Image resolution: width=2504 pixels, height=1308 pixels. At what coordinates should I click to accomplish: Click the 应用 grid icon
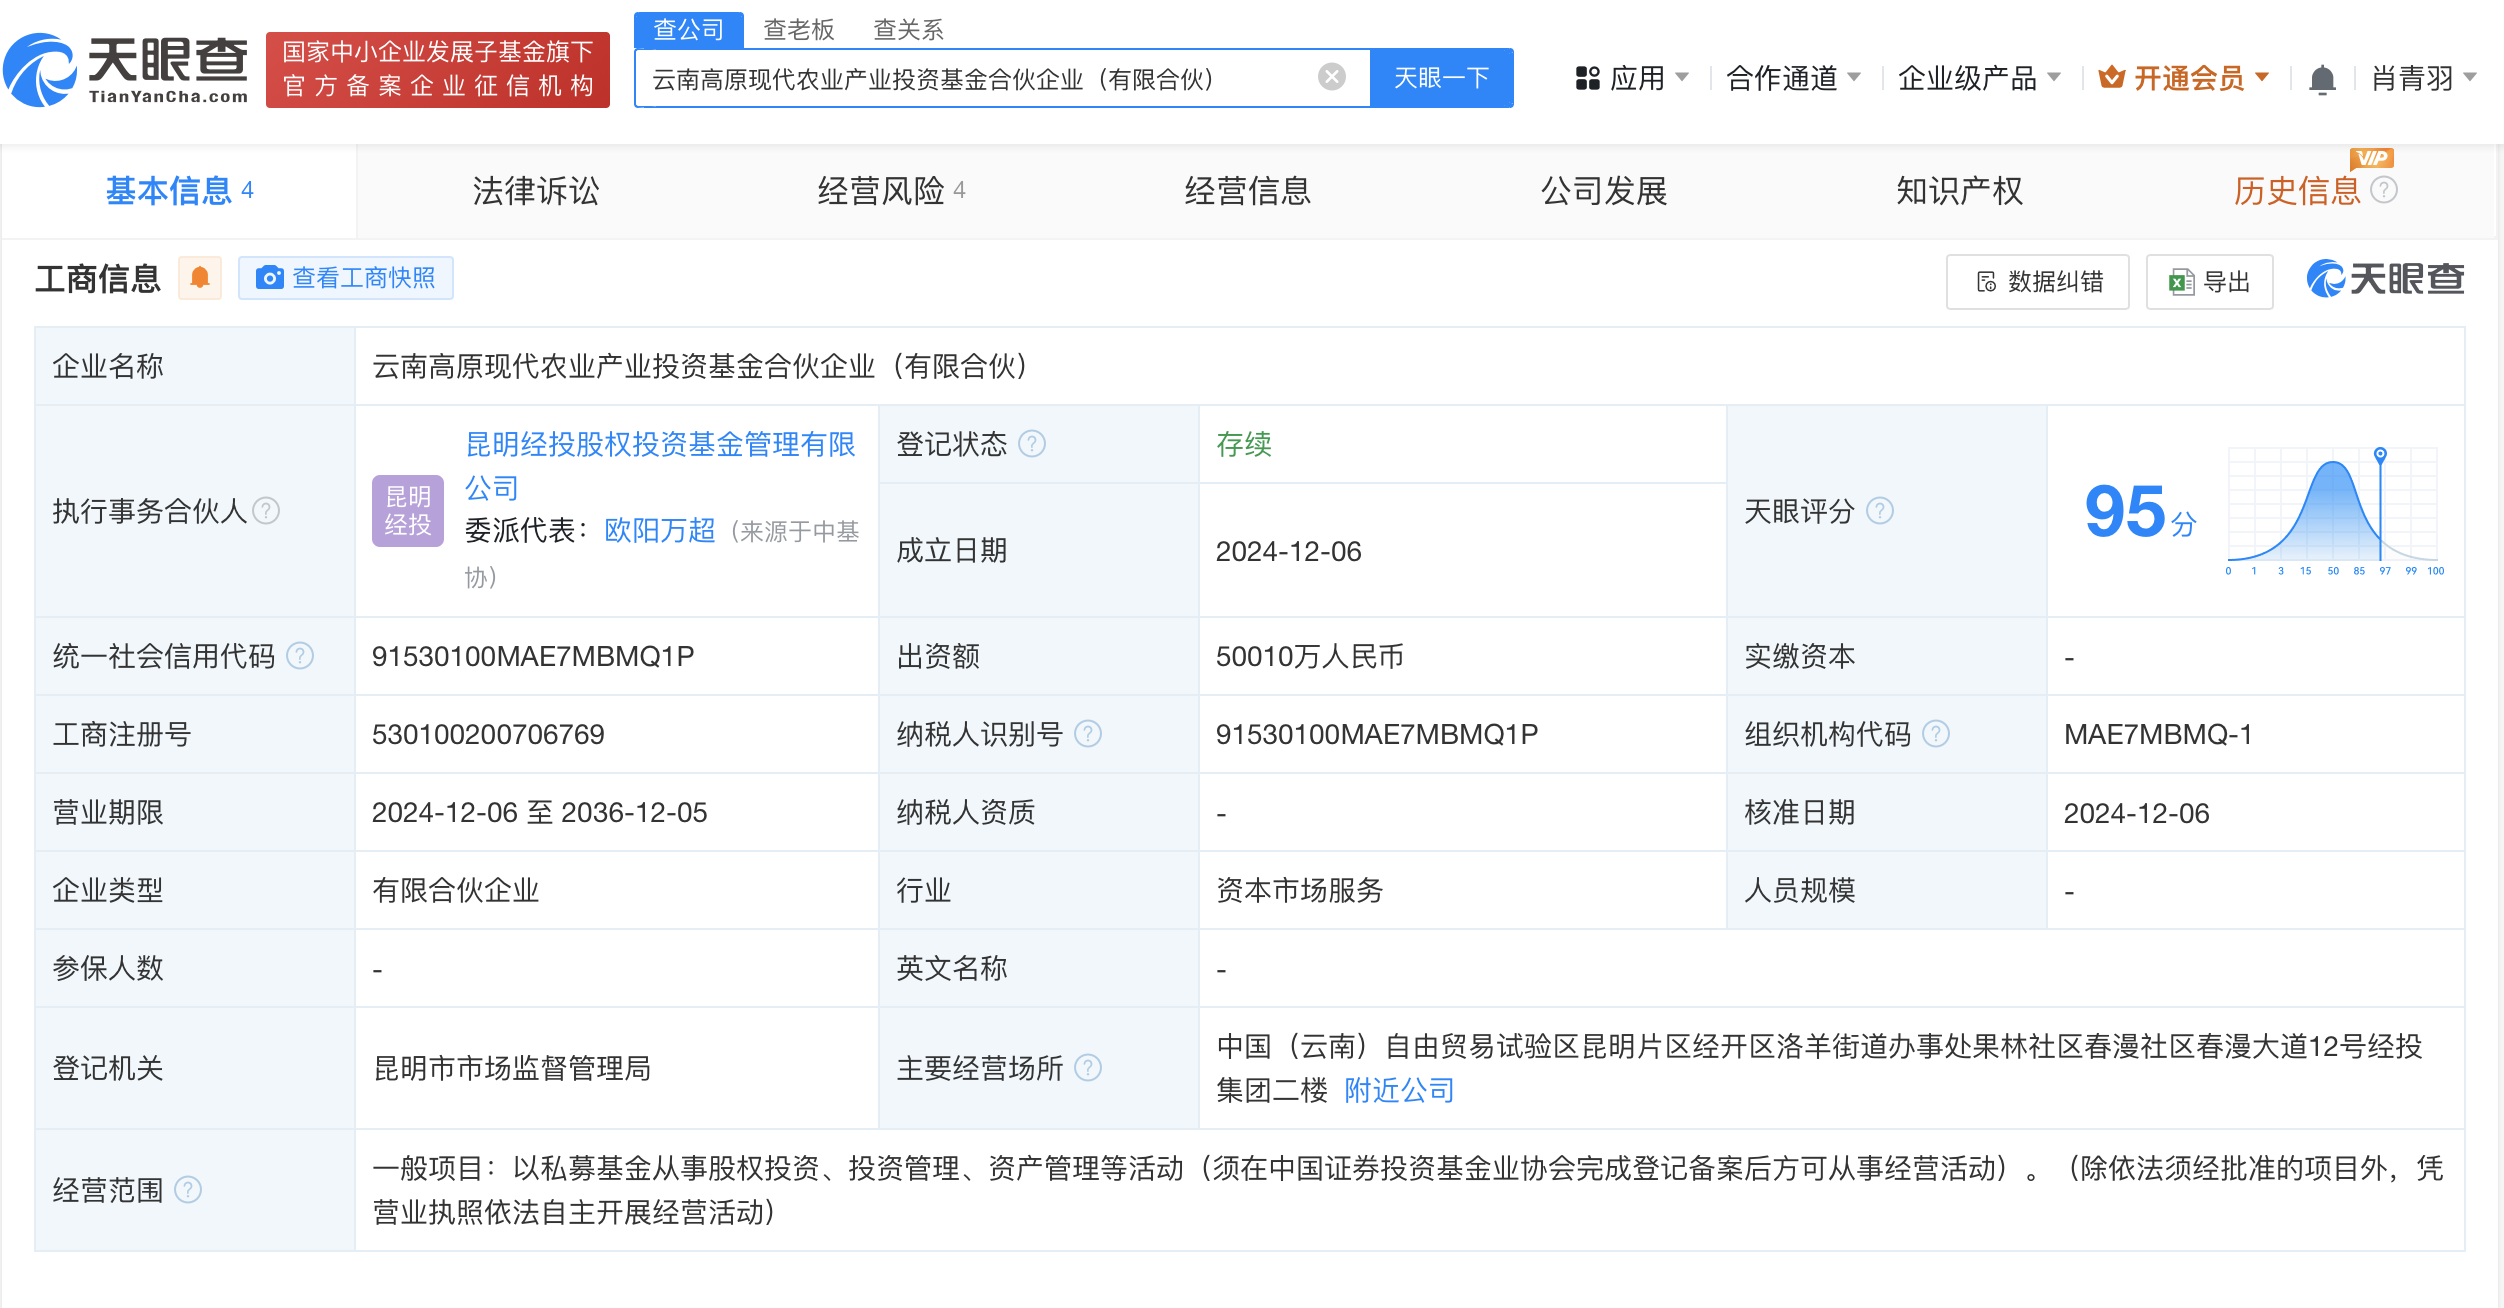point(1588,78)
